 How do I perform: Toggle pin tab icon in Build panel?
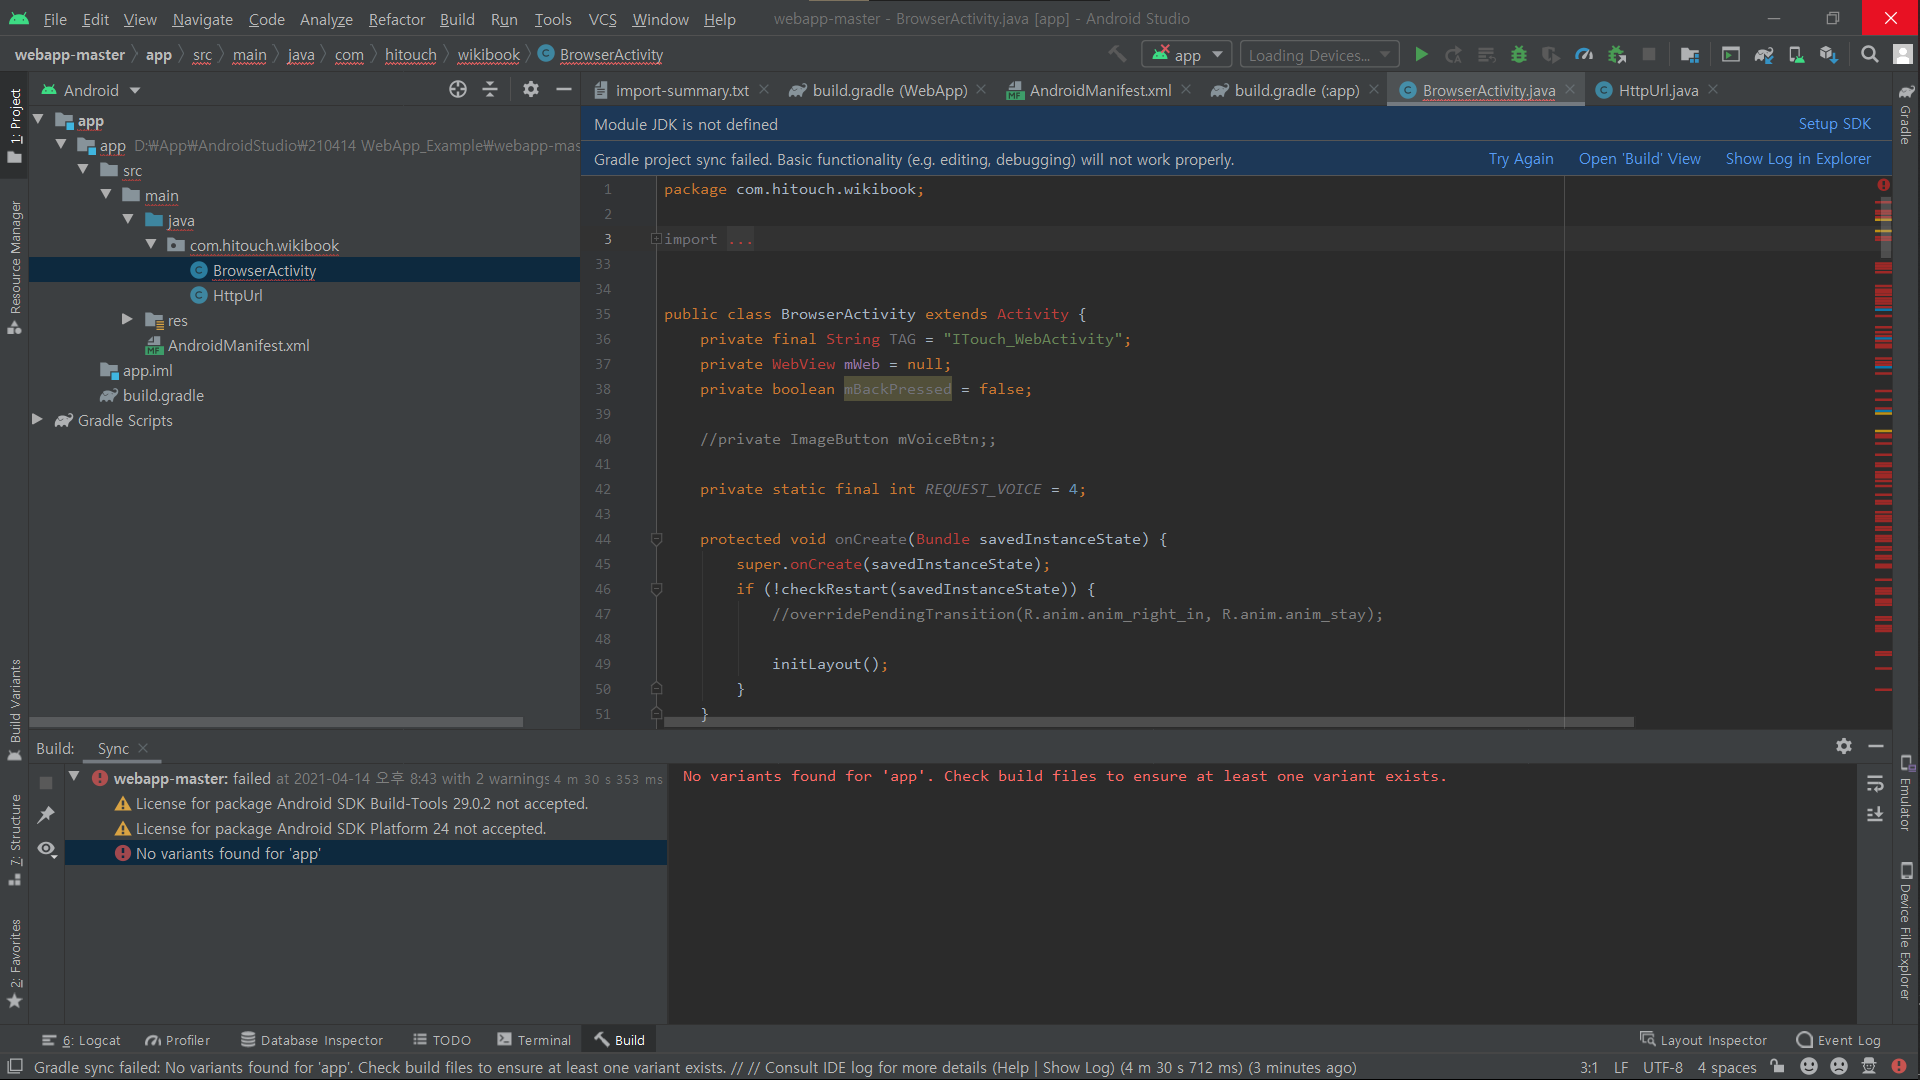click(x=46, y=815)
